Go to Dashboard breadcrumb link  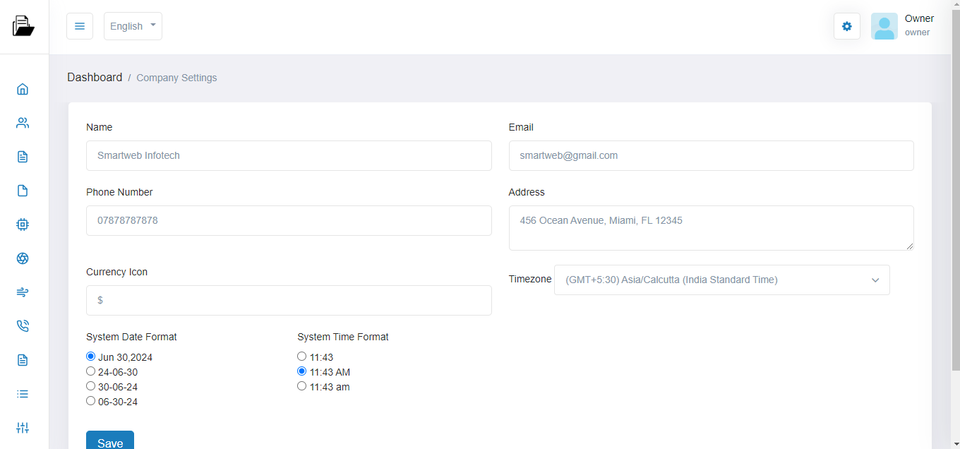click(95, 77)
